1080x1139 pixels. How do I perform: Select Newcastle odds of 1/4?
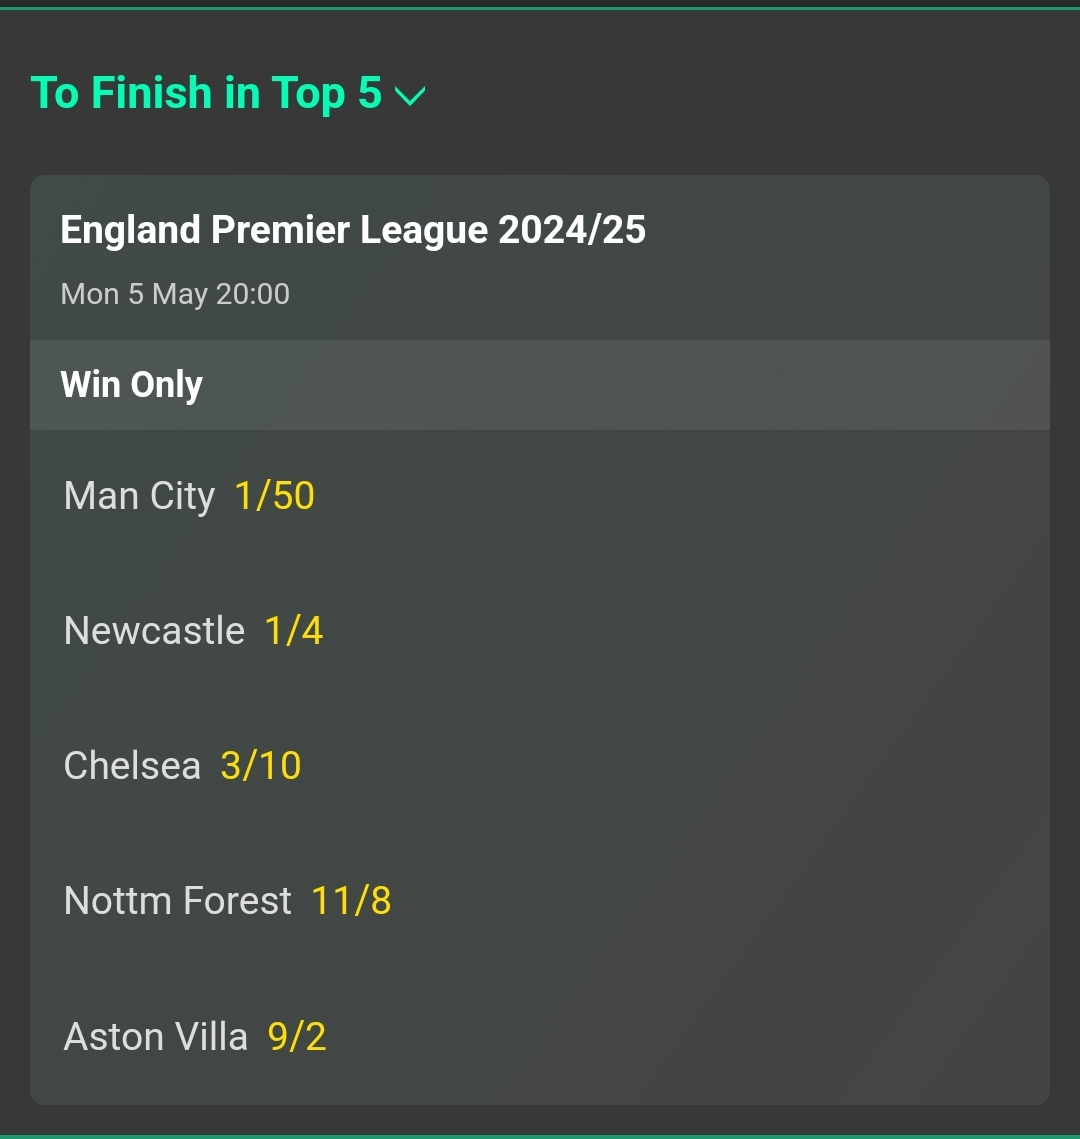[294, 631]
